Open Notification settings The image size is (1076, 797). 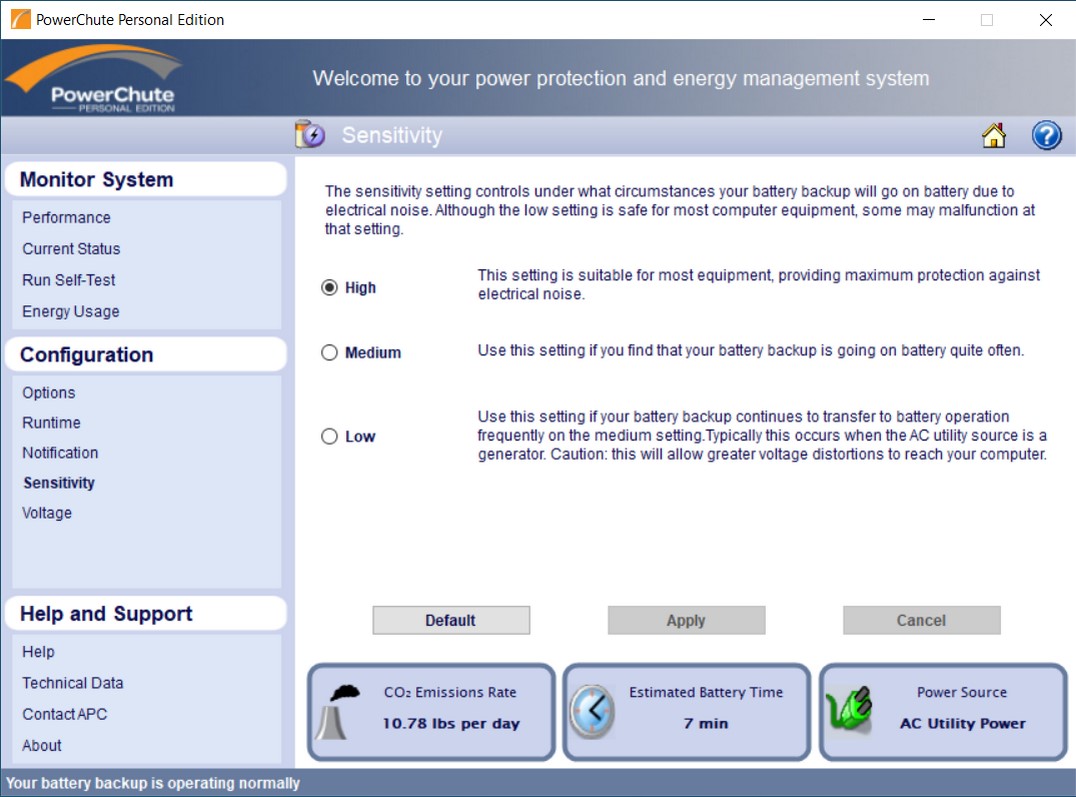coord(60,453)
